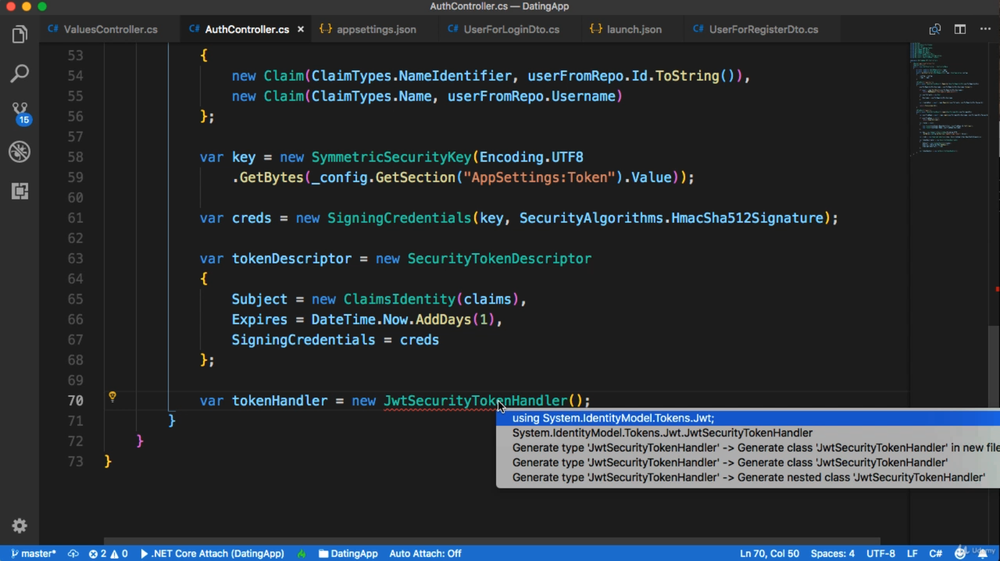Choose generate nested class option
Screen dimensions: 1000x561
click(748, 477)
